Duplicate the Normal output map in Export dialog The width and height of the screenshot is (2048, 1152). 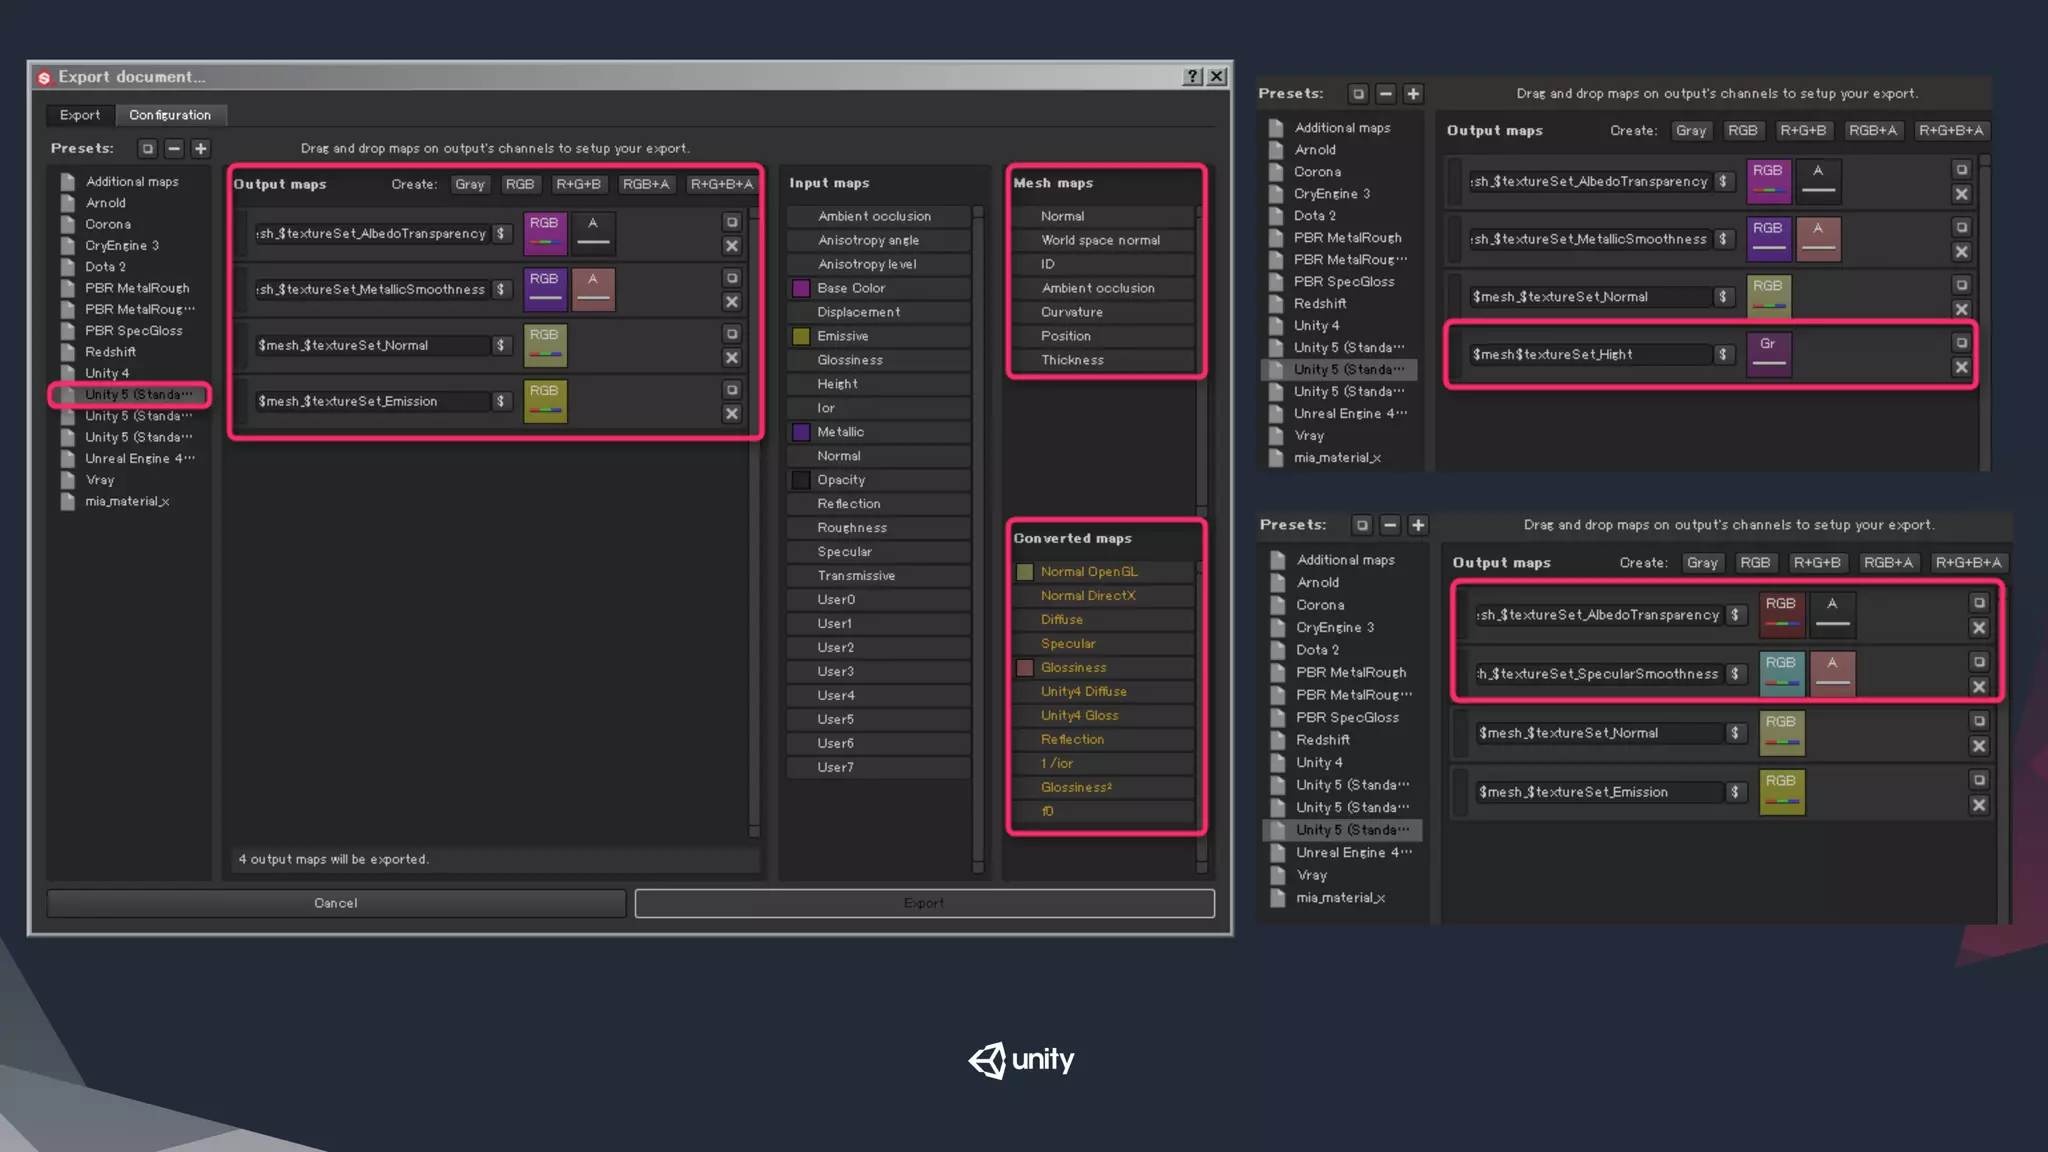tap(732, 334)
